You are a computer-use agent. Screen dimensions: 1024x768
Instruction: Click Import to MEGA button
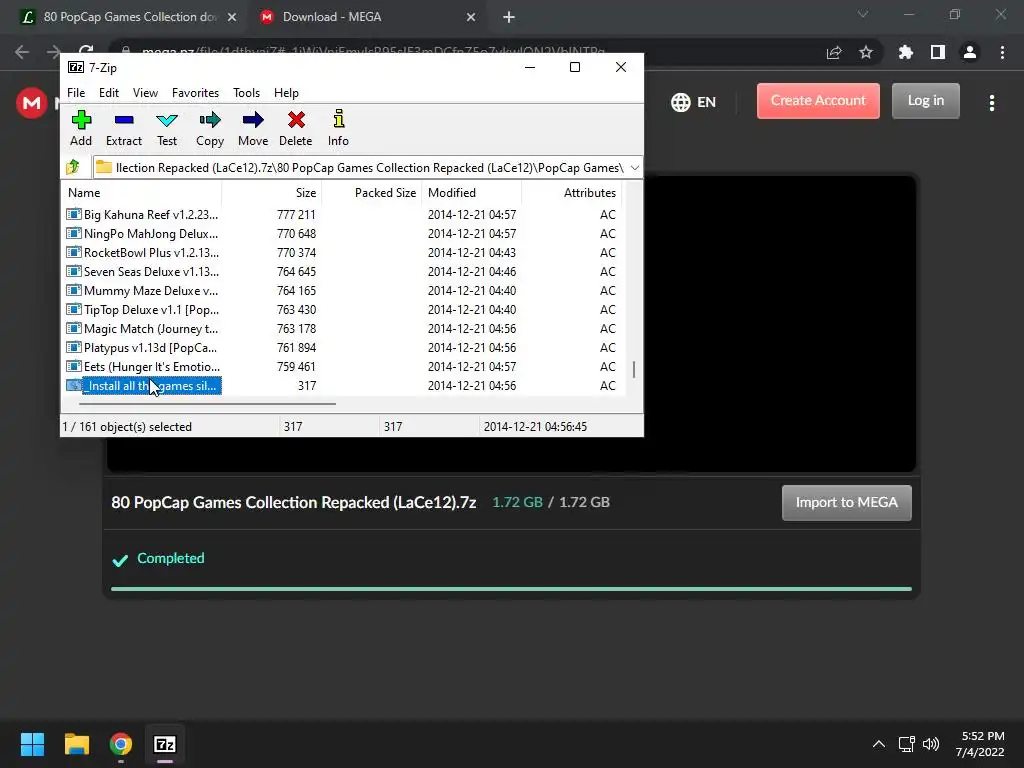coord(846,502)
